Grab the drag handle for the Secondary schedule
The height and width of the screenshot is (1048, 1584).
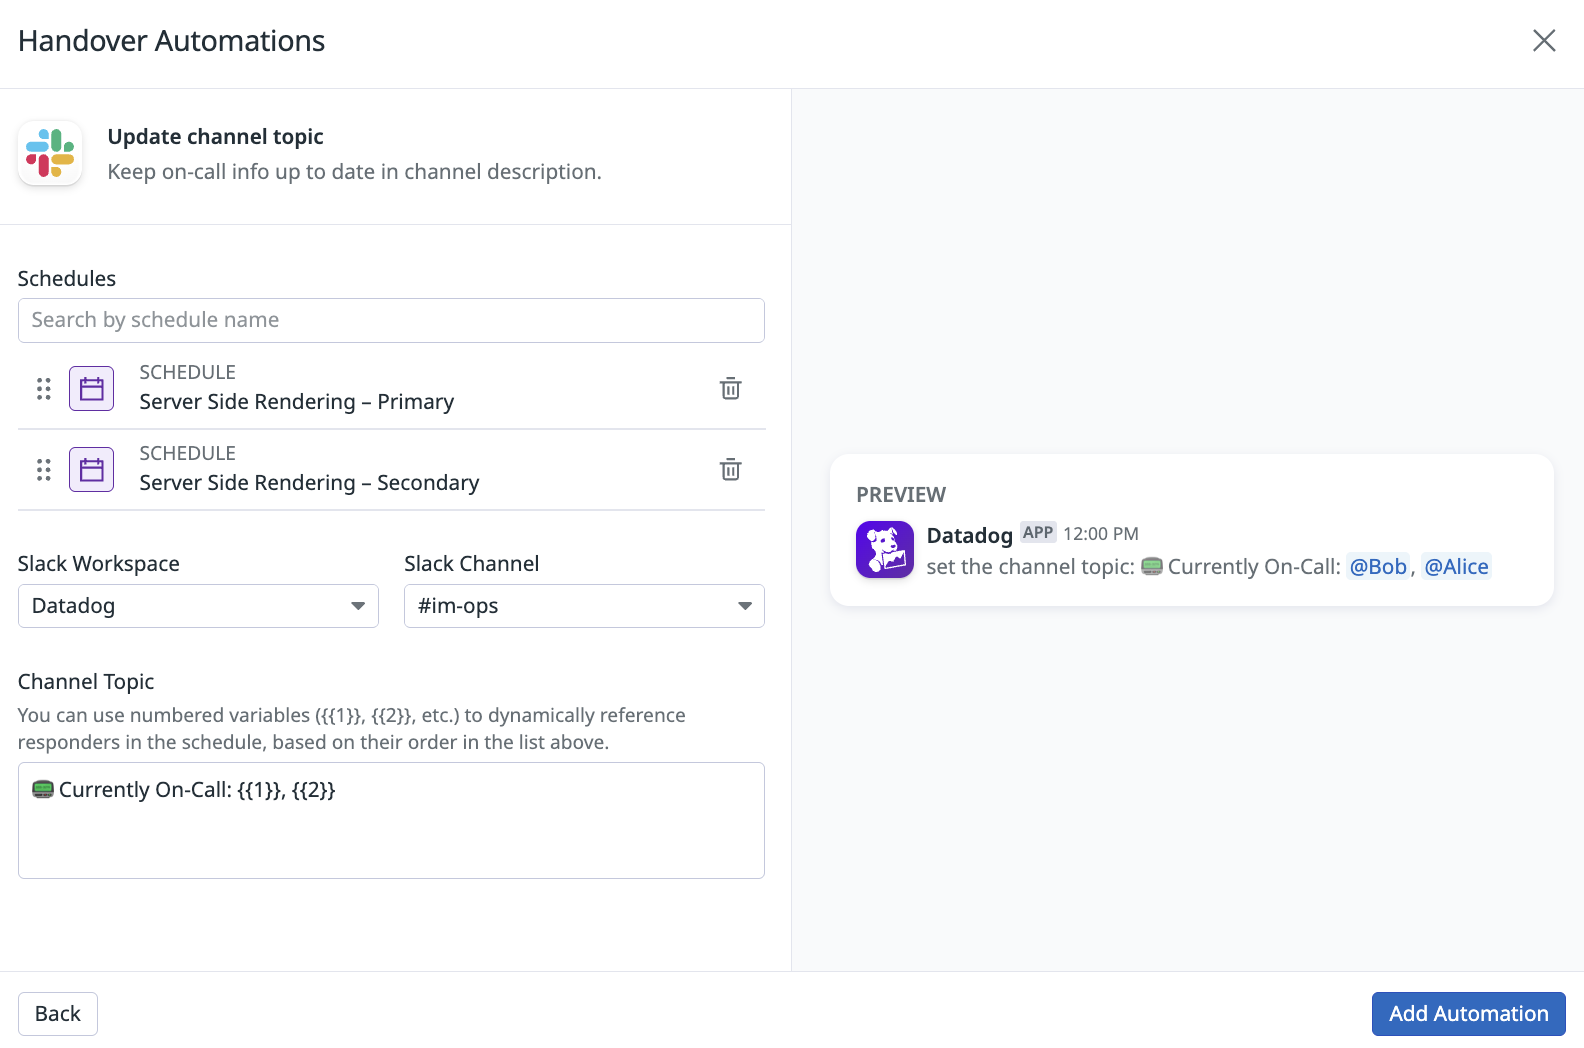point(44,469)
